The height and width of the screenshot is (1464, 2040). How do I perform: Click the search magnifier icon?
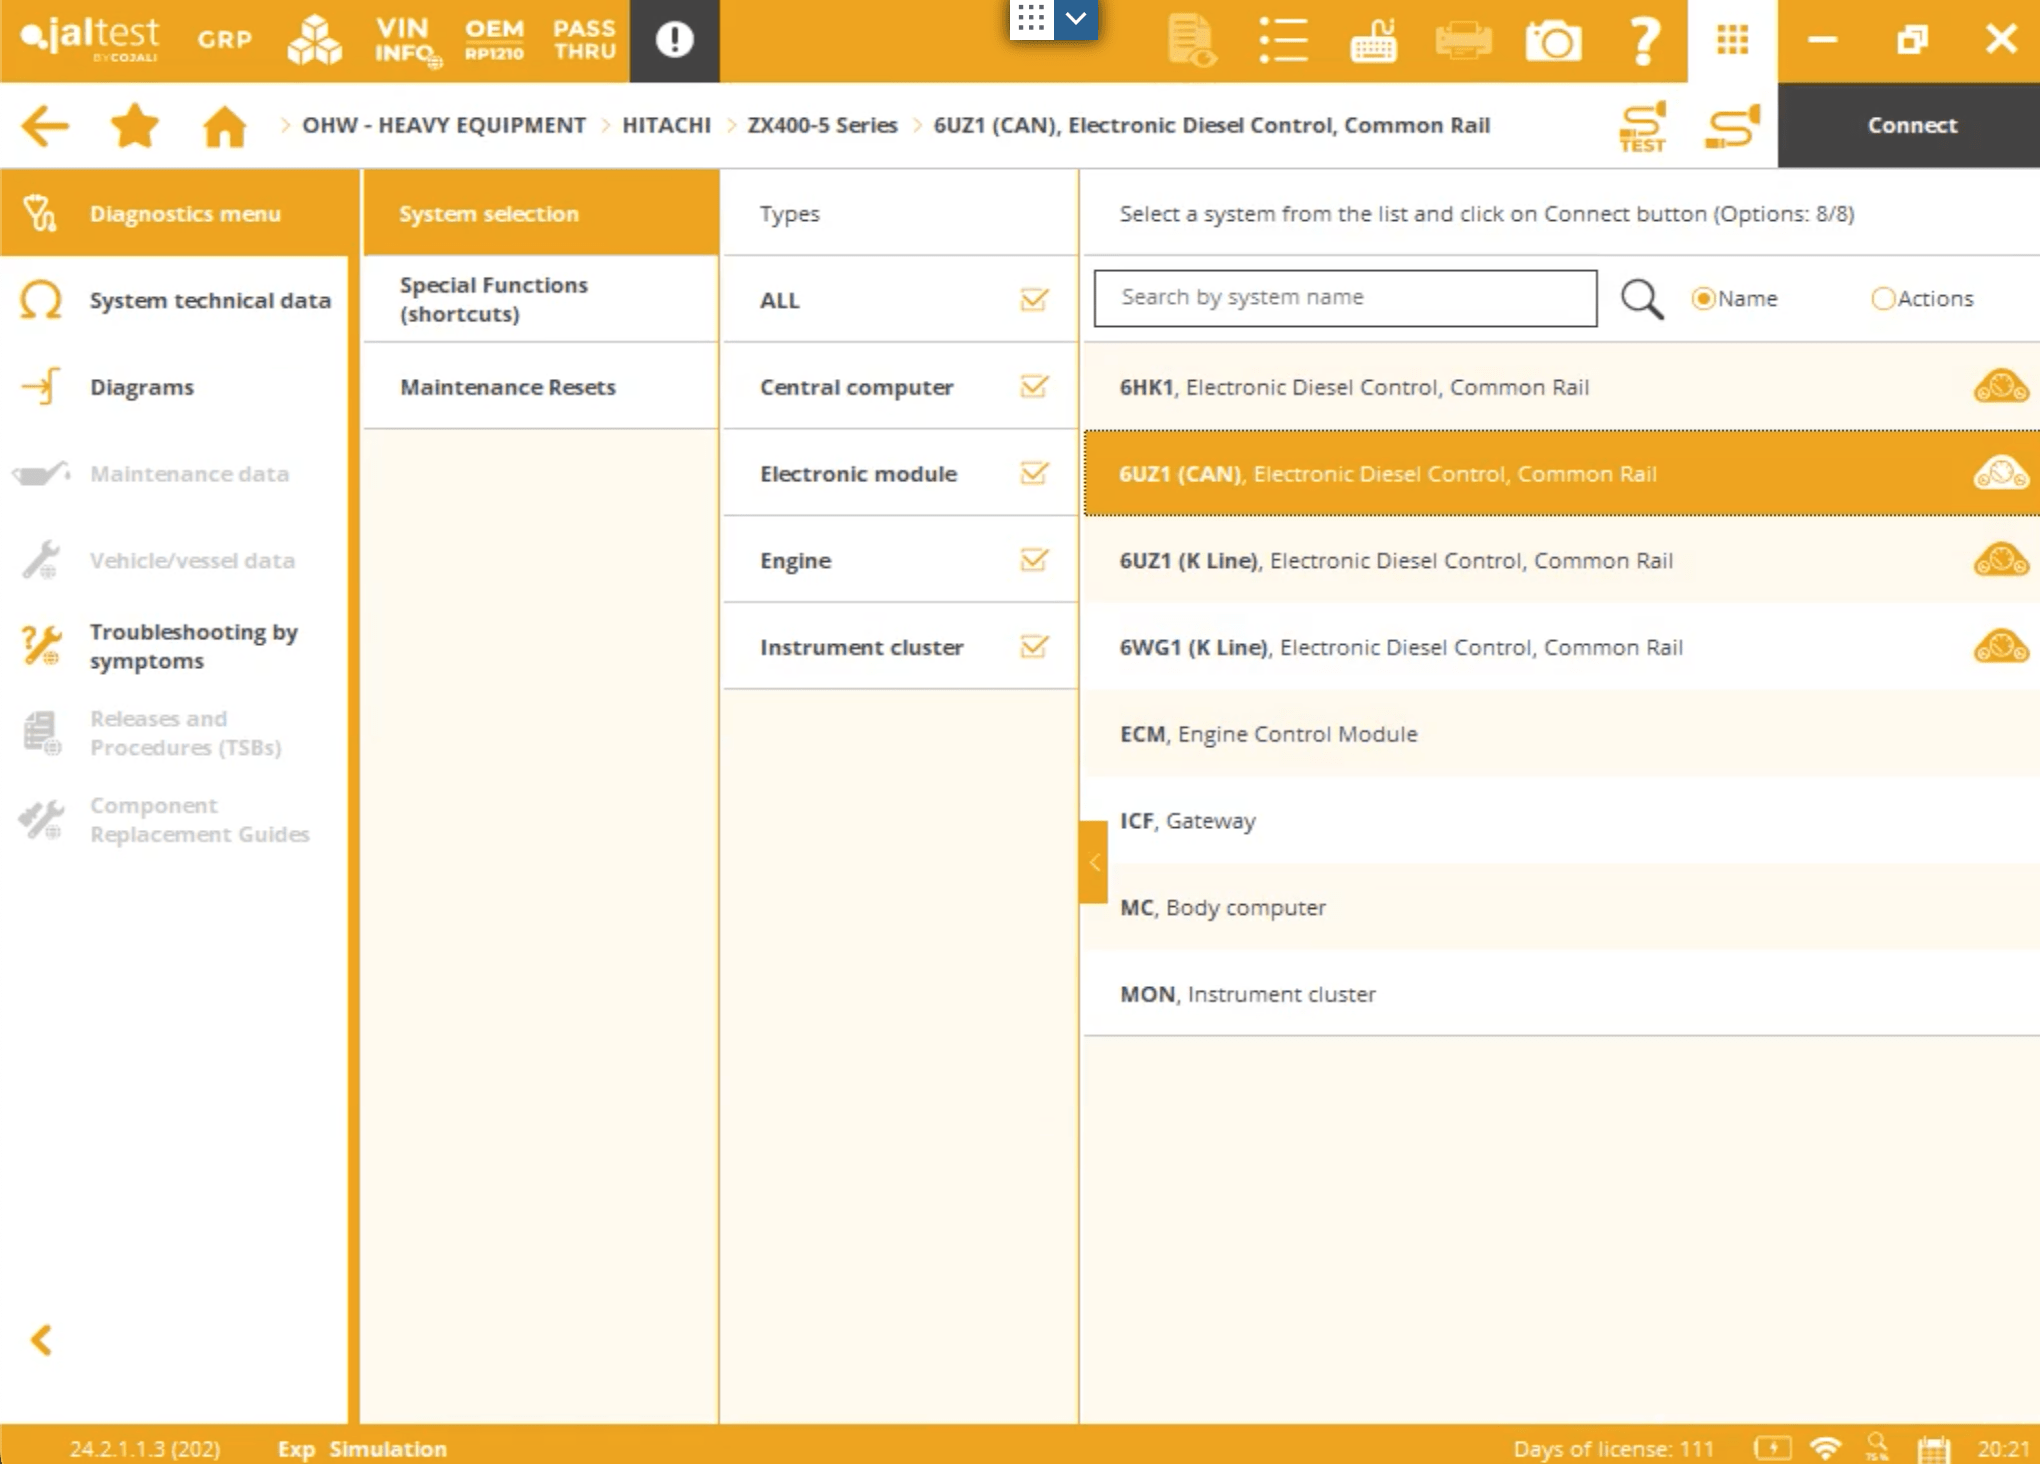click(x=1641, y=298)
